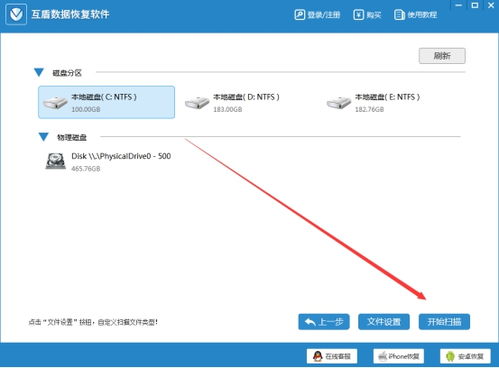Open online customer service (在线客服)
Viewport: 499px width, 368px height.
(x=332, y=356)
